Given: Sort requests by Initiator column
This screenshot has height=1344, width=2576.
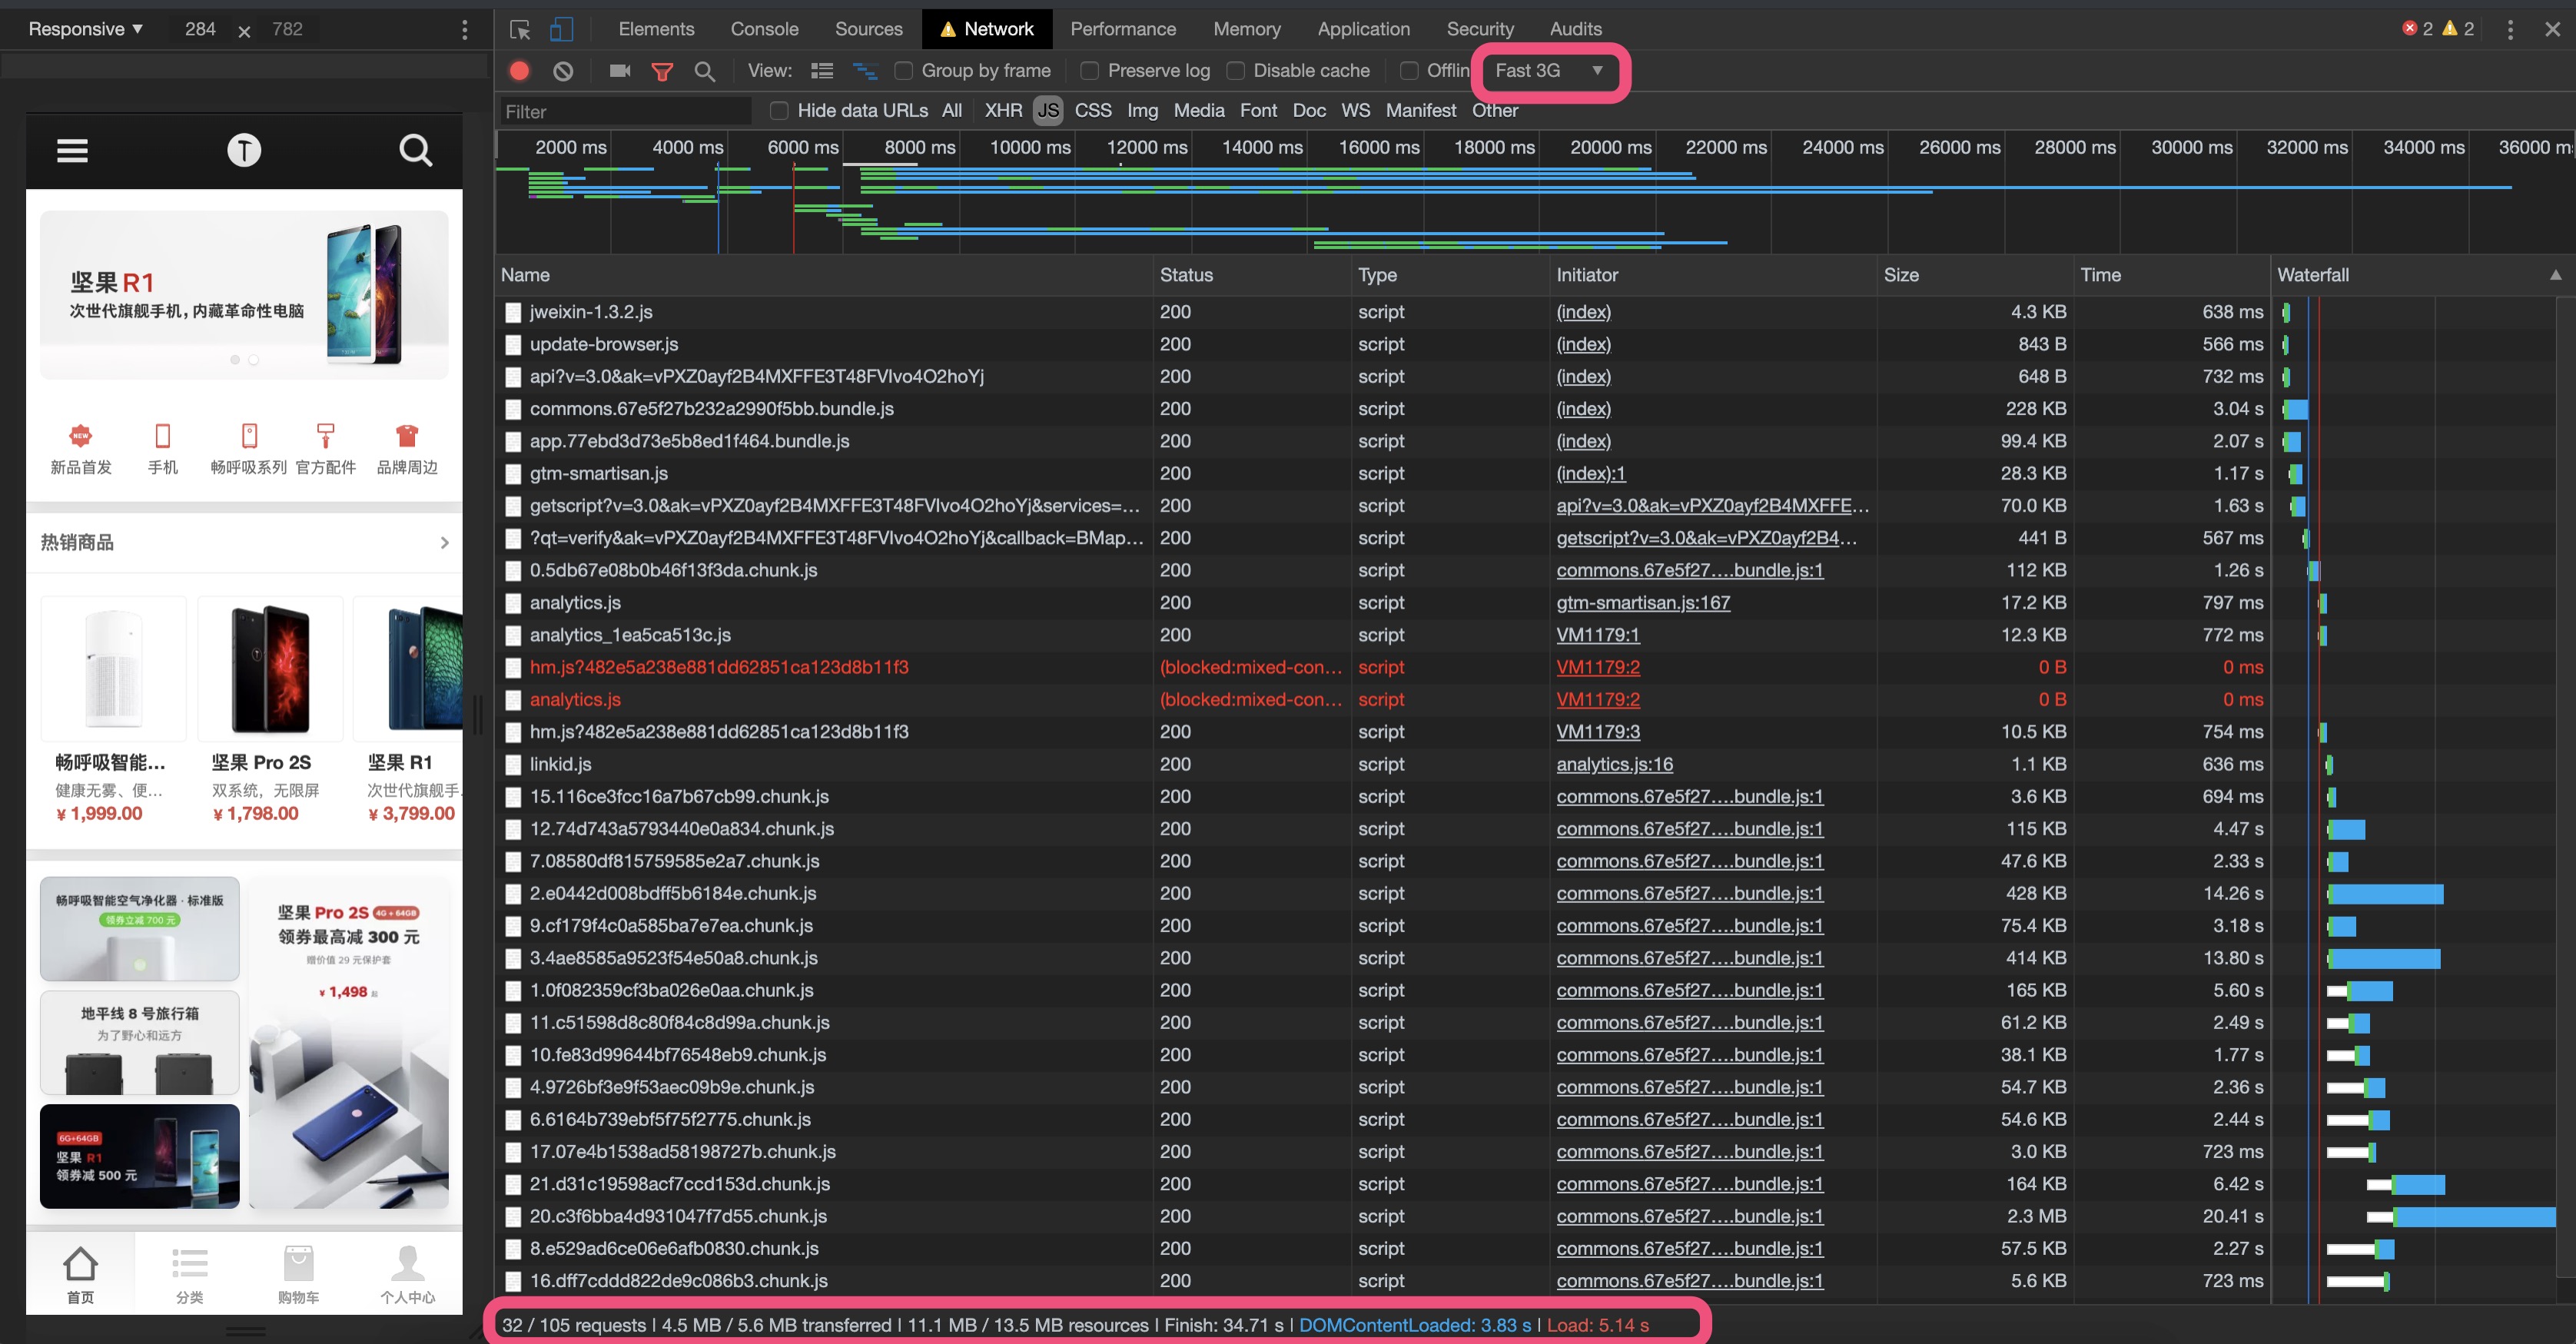Looking at the screenshot, I should [x=1713, y=275].
